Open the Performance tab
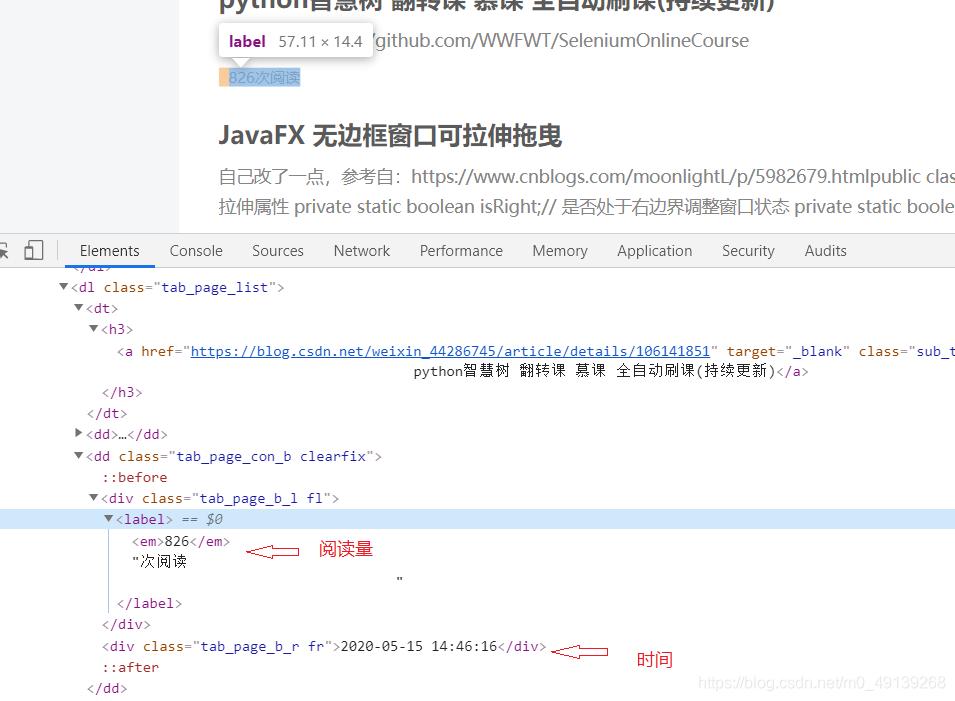 coord(460,250)
